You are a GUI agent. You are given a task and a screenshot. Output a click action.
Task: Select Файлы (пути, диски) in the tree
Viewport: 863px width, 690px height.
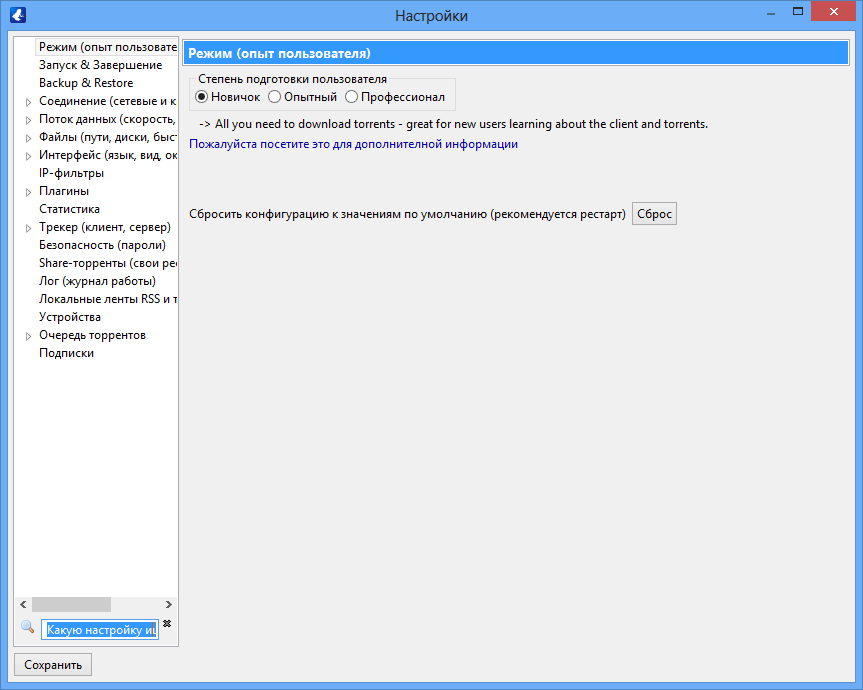[x=107, y=137]
